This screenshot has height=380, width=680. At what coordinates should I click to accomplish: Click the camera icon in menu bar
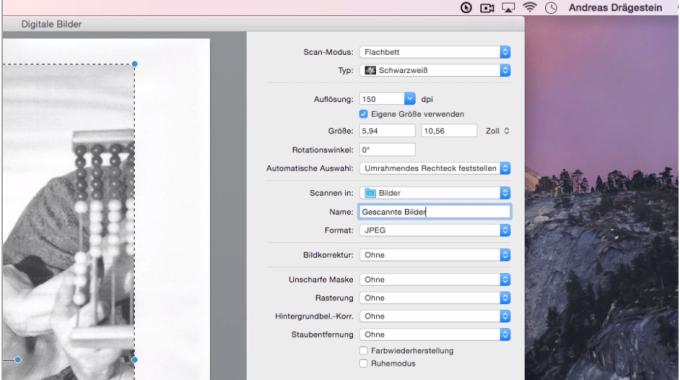(487, 8)
